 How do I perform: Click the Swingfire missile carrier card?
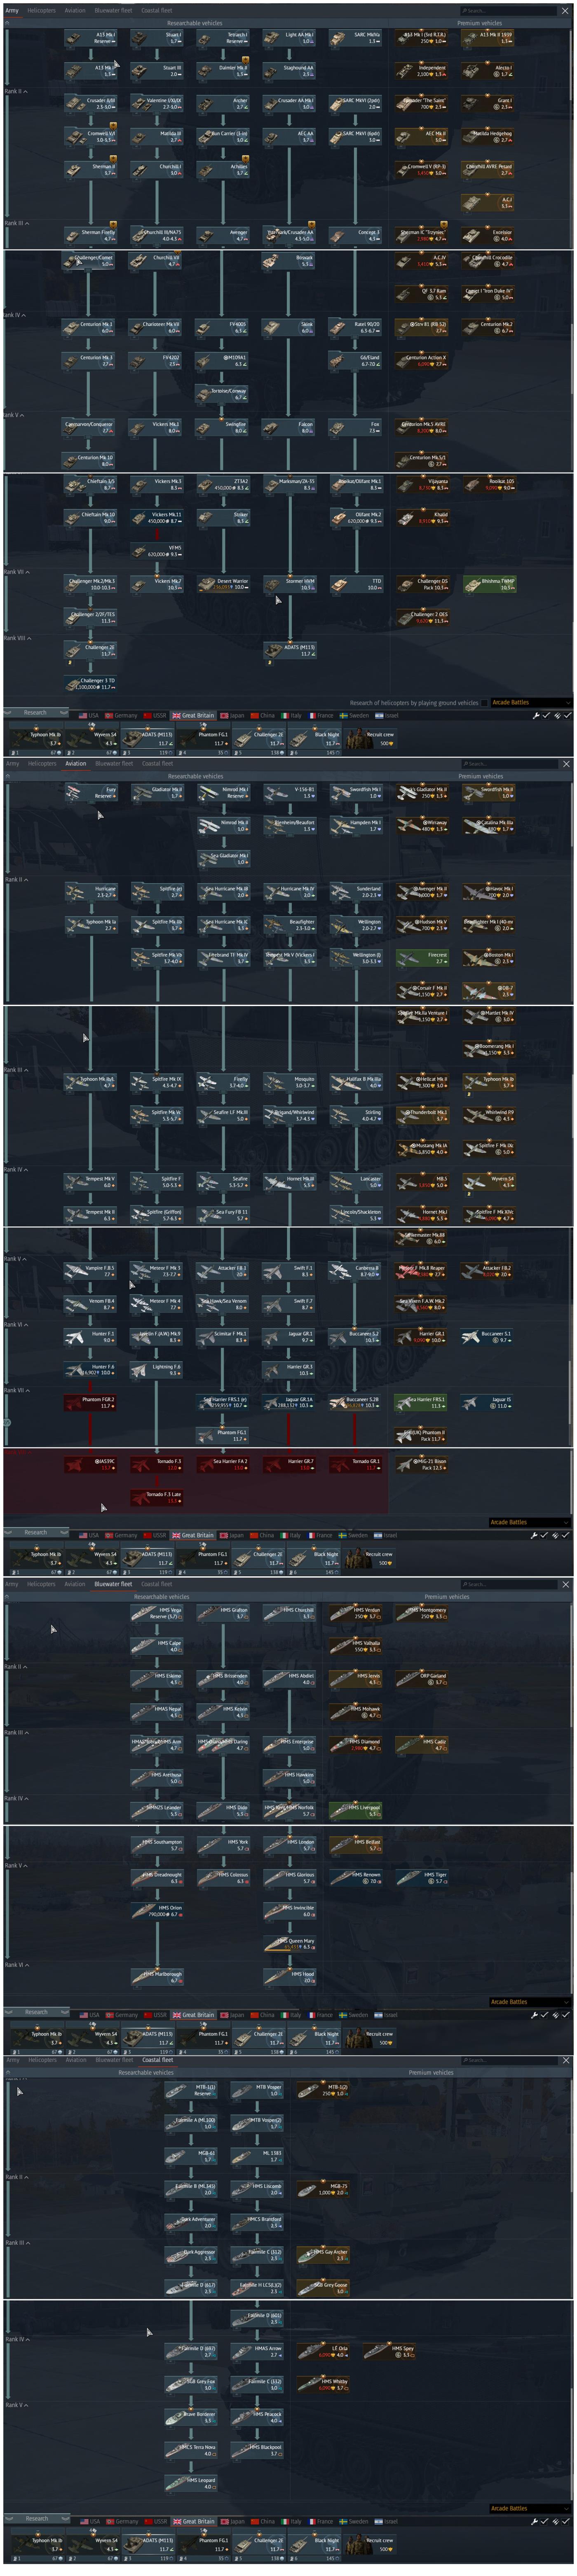[x=222, y=427]
